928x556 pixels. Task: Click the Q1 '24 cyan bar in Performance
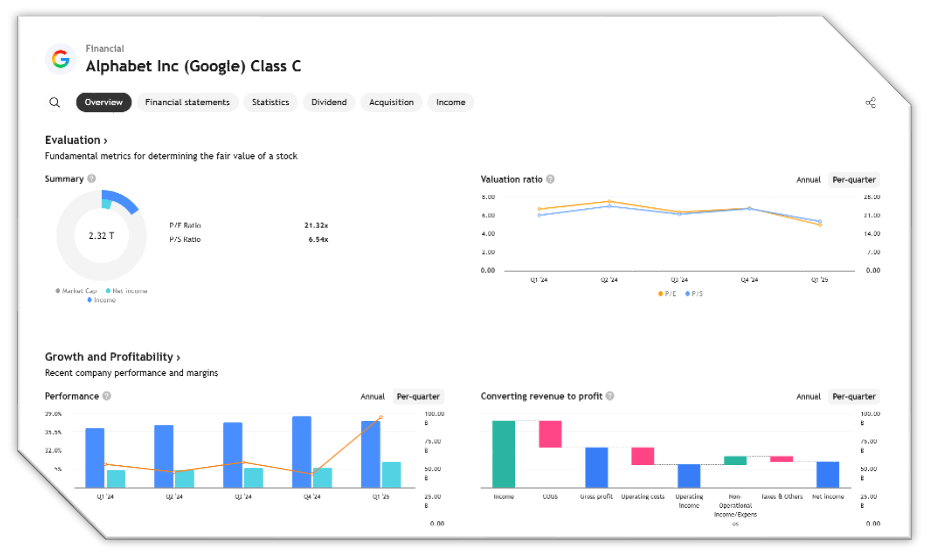coord(116,479)
